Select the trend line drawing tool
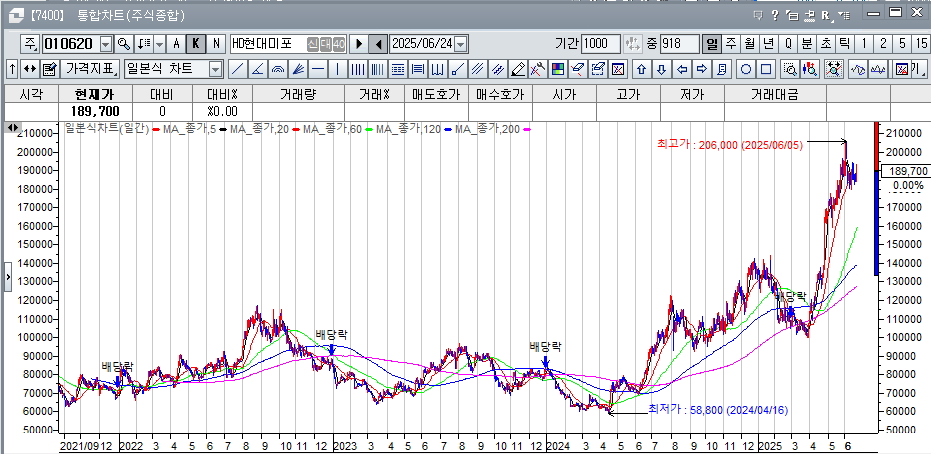 (237, 69)
